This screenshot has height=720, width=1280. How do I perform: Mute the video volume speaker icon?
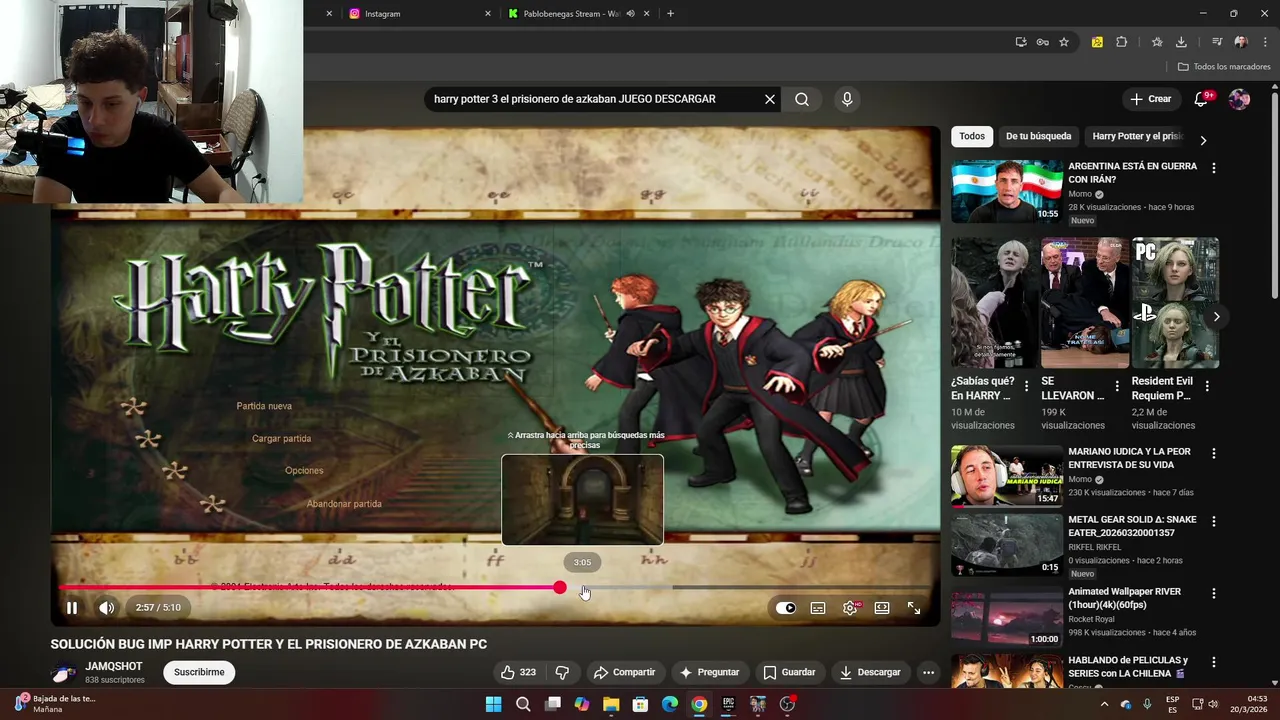coord(107,608)
